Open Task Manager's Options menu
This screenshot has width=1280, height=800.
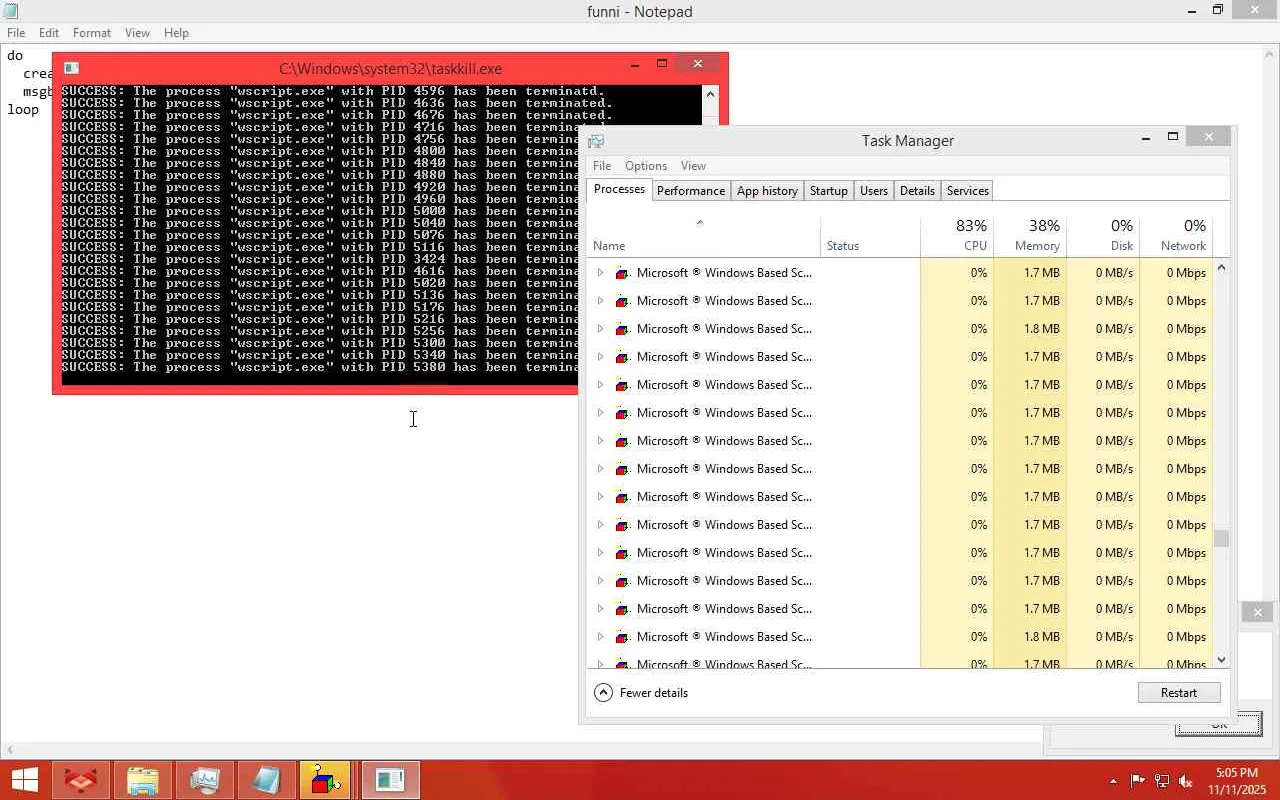coord(646,166)
